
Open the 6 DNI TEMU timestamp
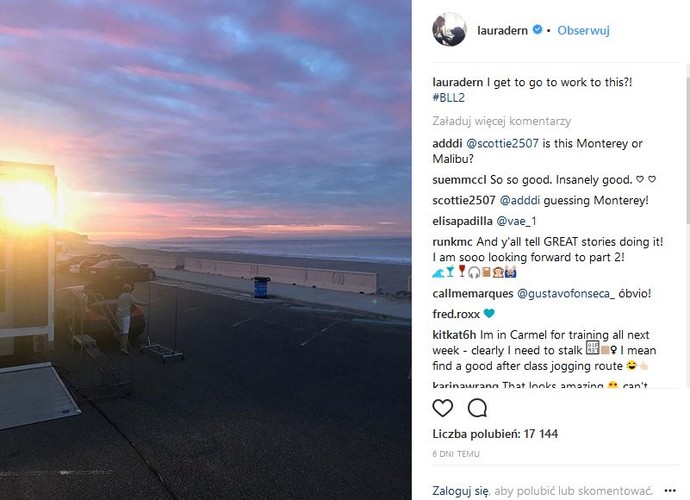(x=456, y=453)
